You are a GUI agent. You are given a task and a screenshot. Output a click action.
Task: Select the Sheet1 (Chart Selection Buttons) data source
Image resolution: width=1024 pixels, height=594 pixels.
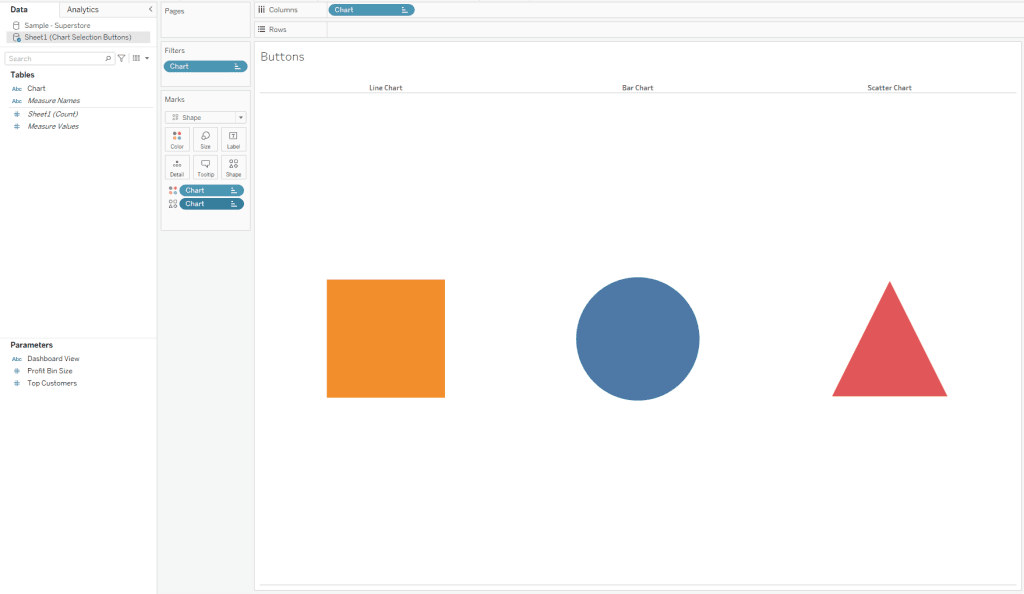coord(77,37)
